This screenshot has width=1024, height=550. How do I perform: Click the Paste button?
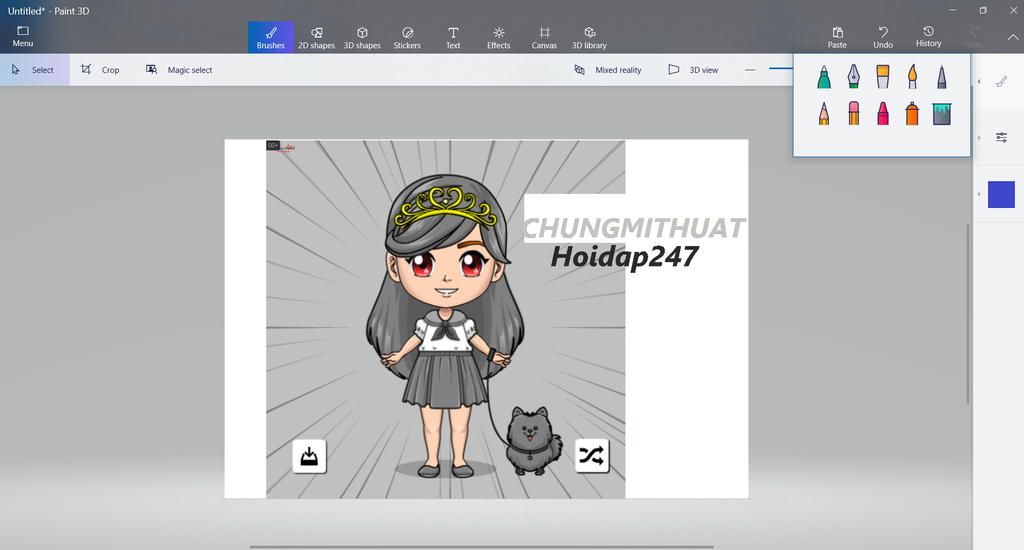click(x=837, y=37)
